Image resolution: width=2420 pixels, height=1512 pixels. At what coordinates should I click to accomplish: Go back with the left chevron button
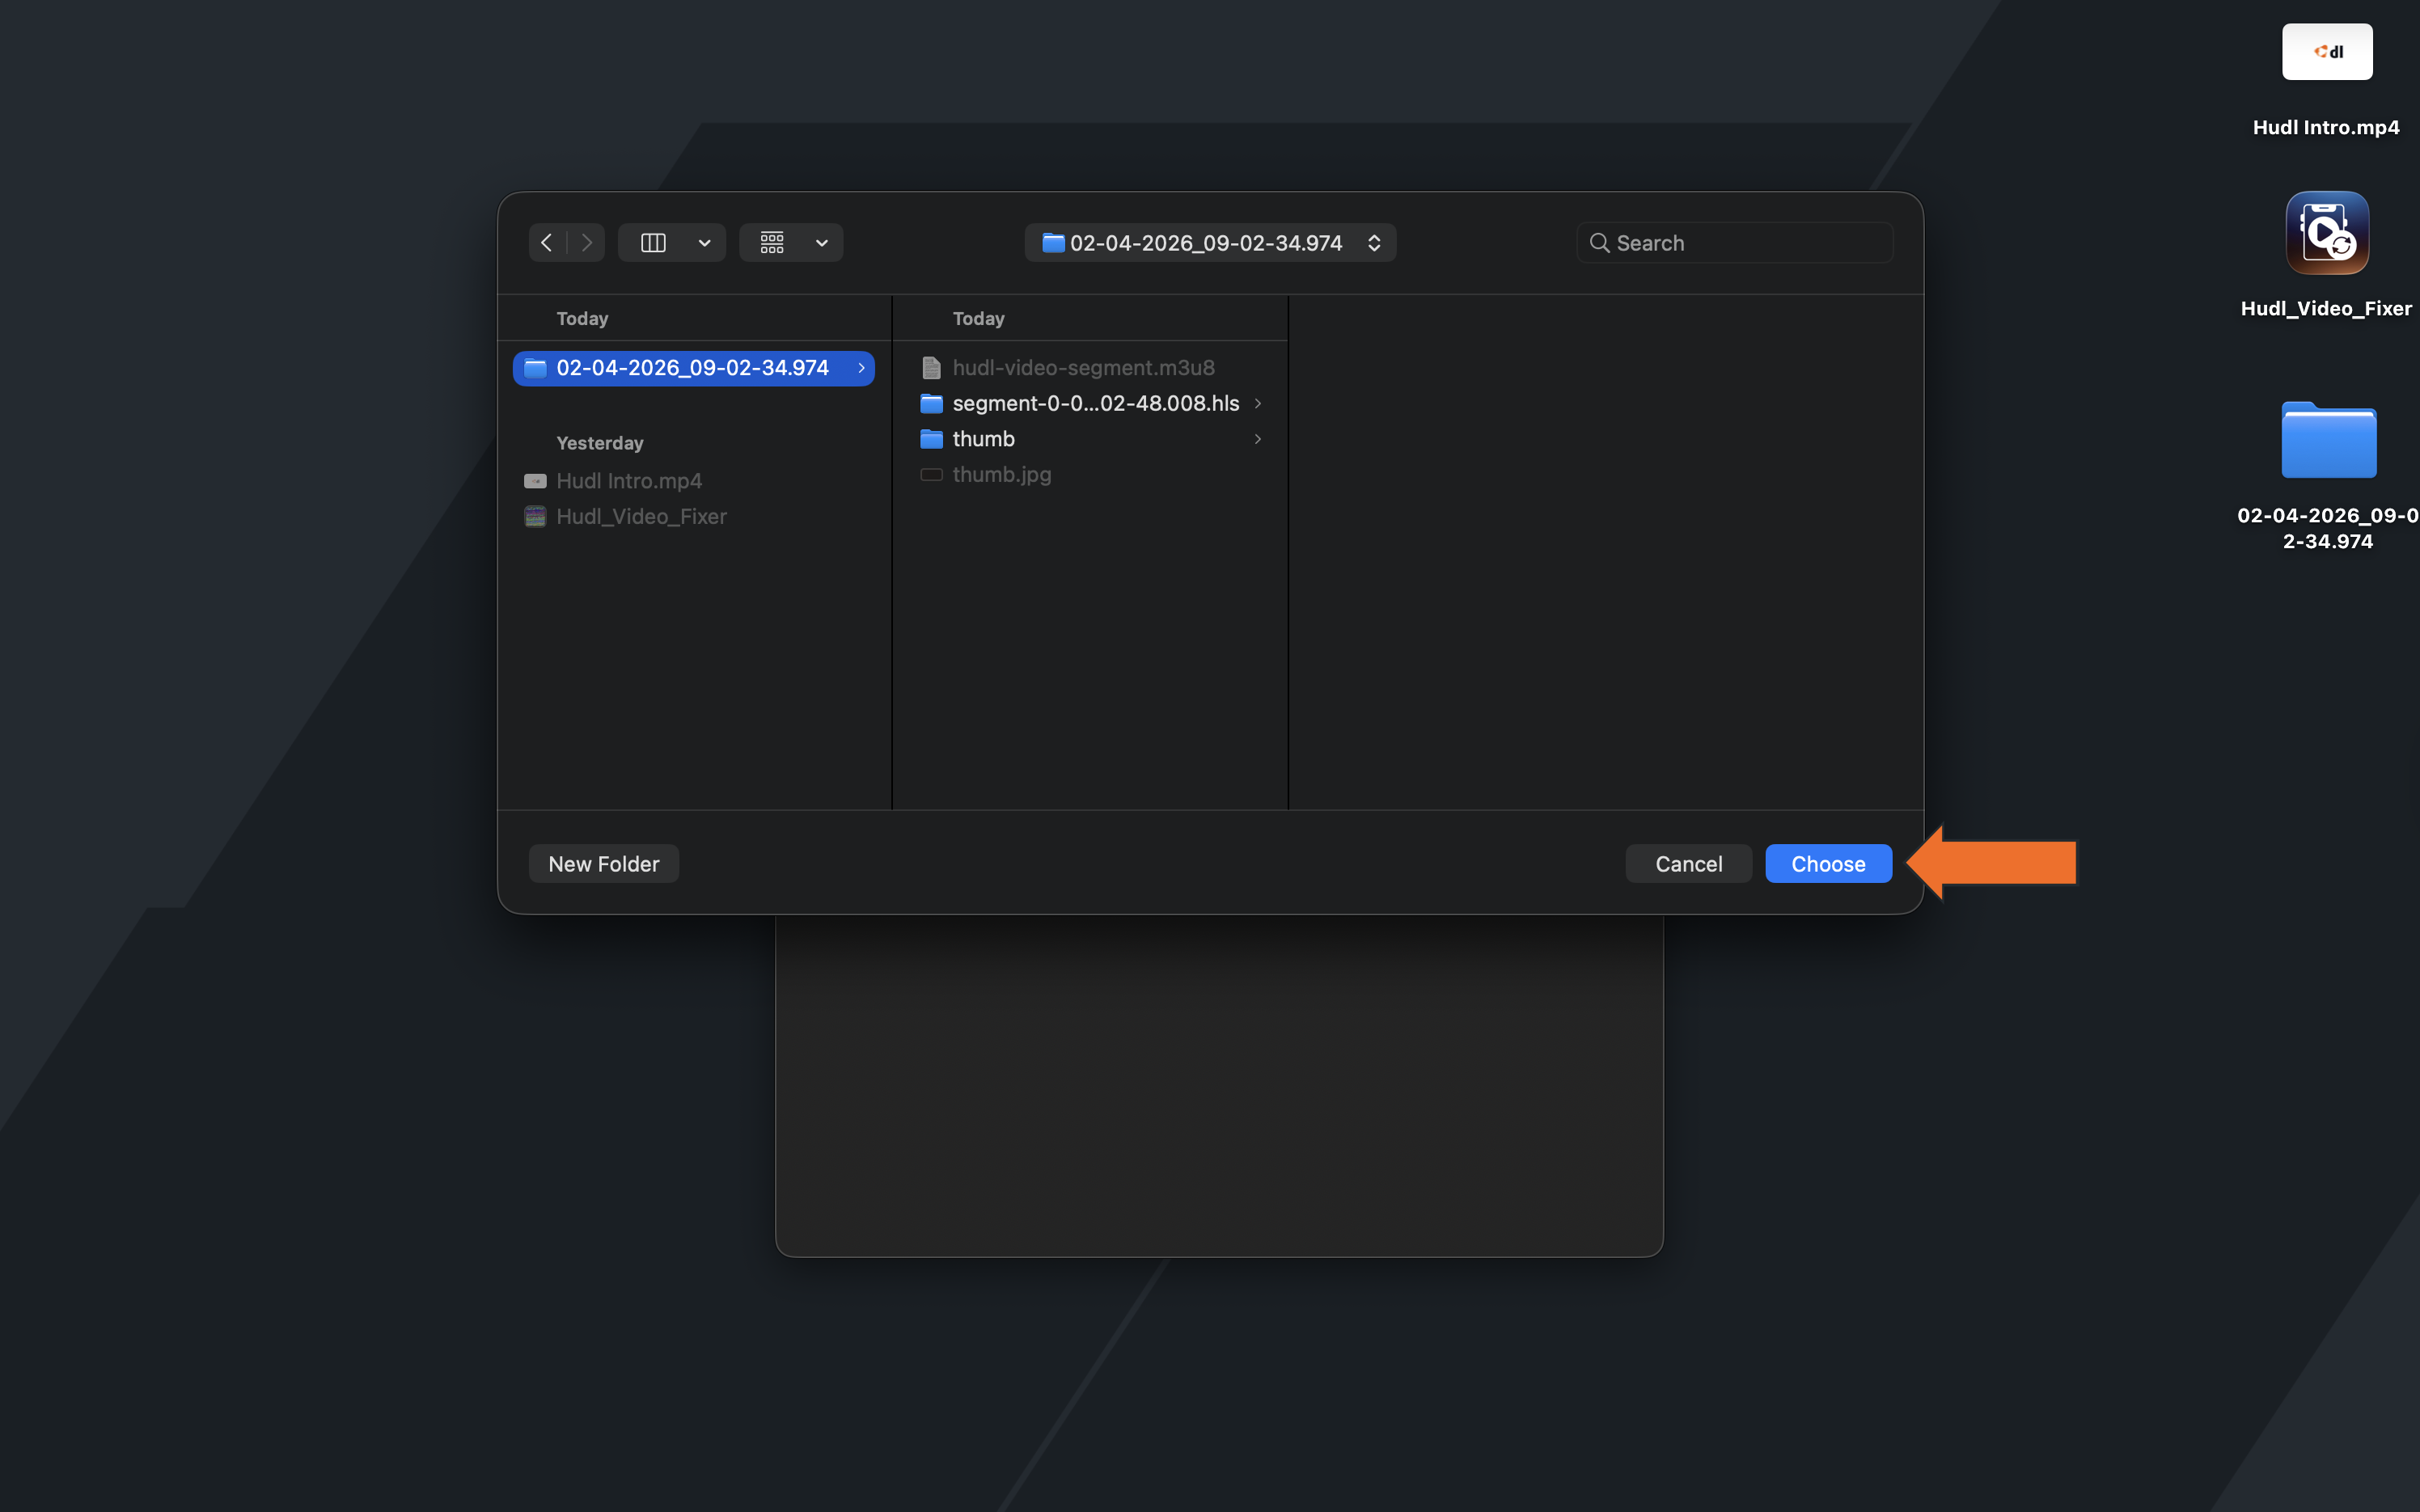[x=547, y=243]
